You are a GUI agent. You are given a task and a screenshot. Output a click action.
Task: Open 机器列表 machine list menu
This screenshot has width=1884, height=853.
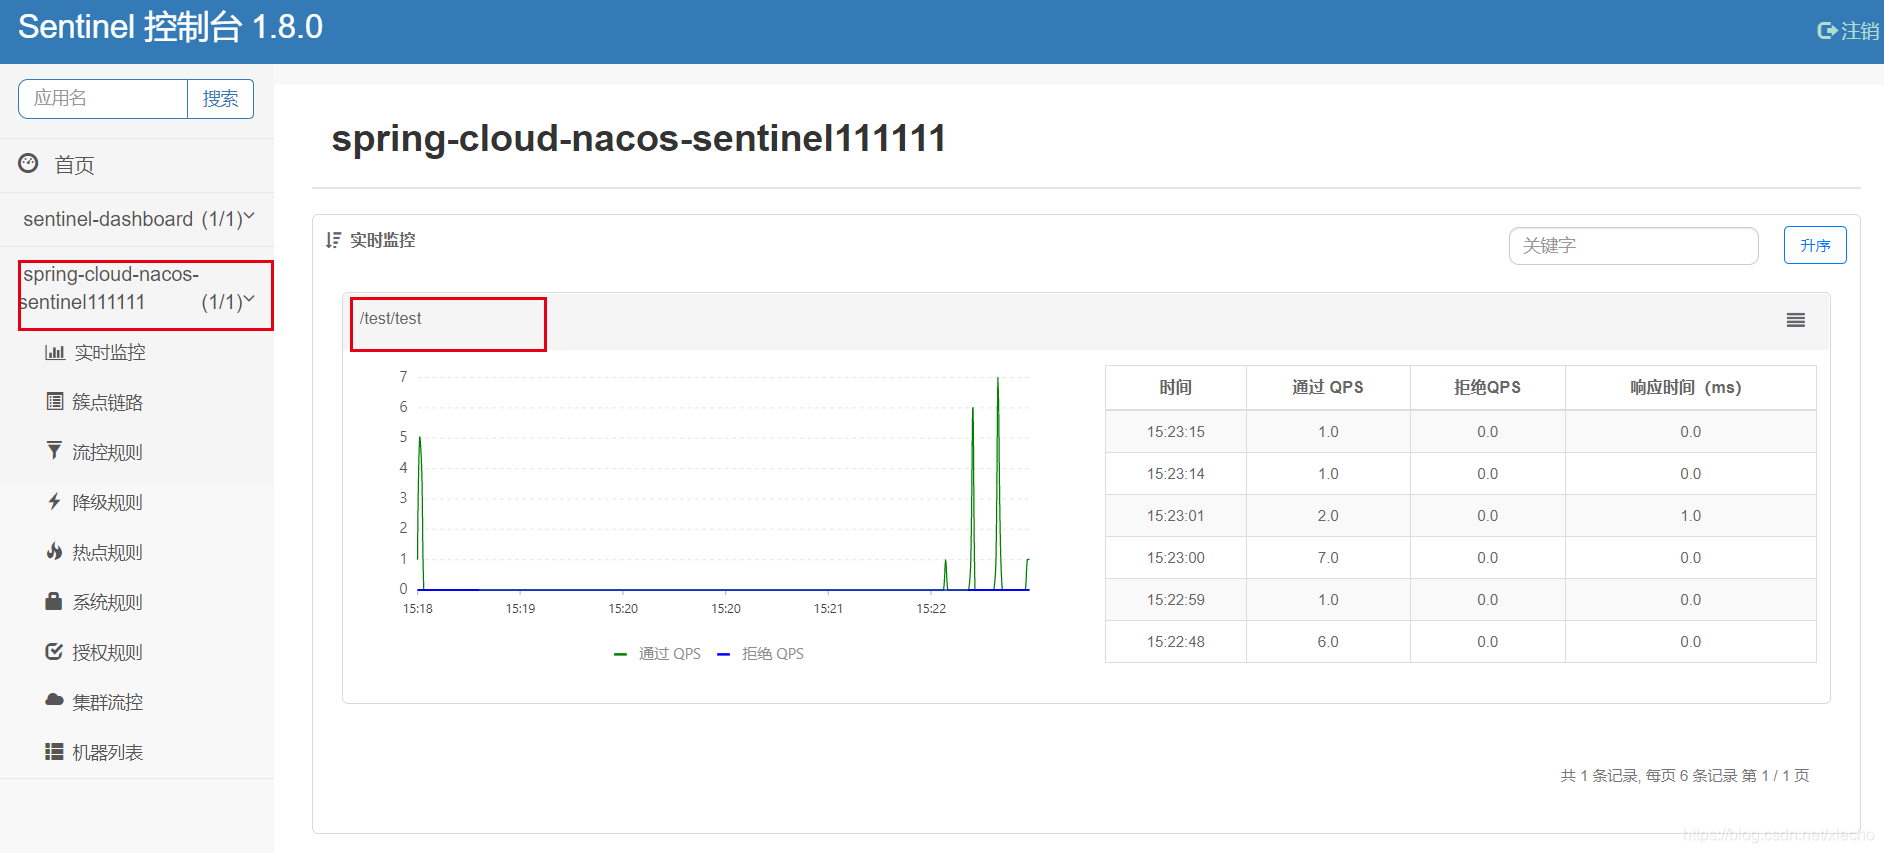(x=108, y=752)
